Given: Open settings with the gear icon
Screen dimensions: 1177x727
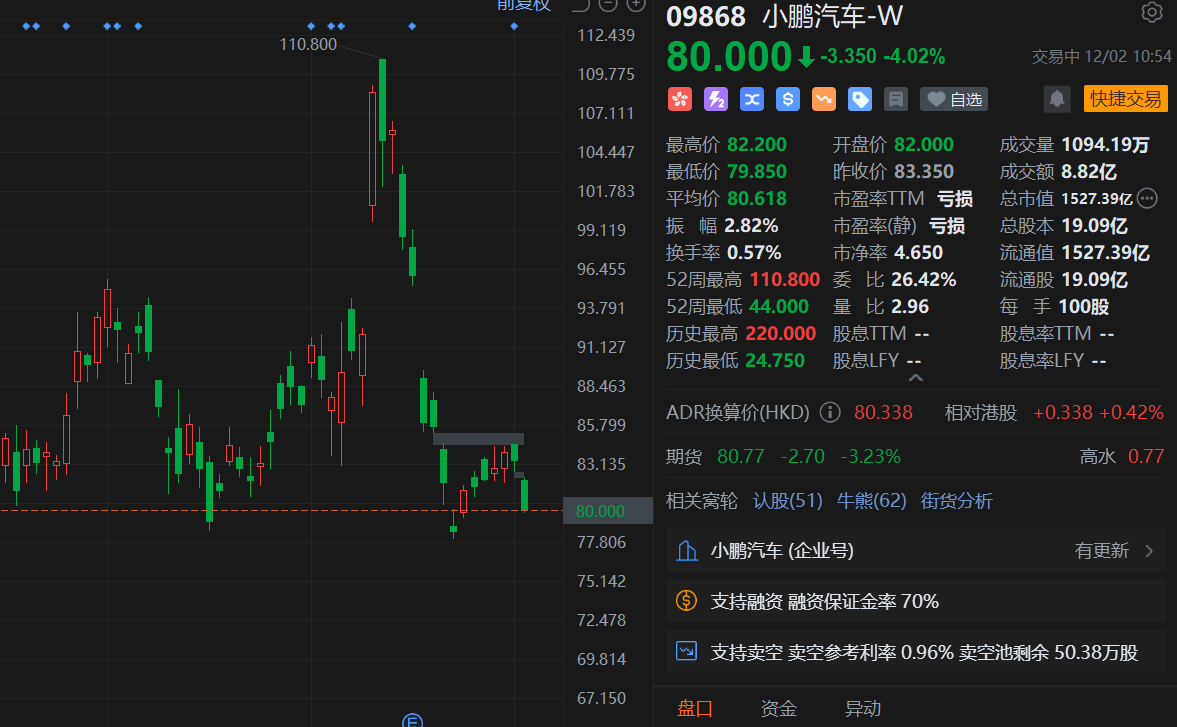Looking at the screenshot, I should click(1152, 13).
